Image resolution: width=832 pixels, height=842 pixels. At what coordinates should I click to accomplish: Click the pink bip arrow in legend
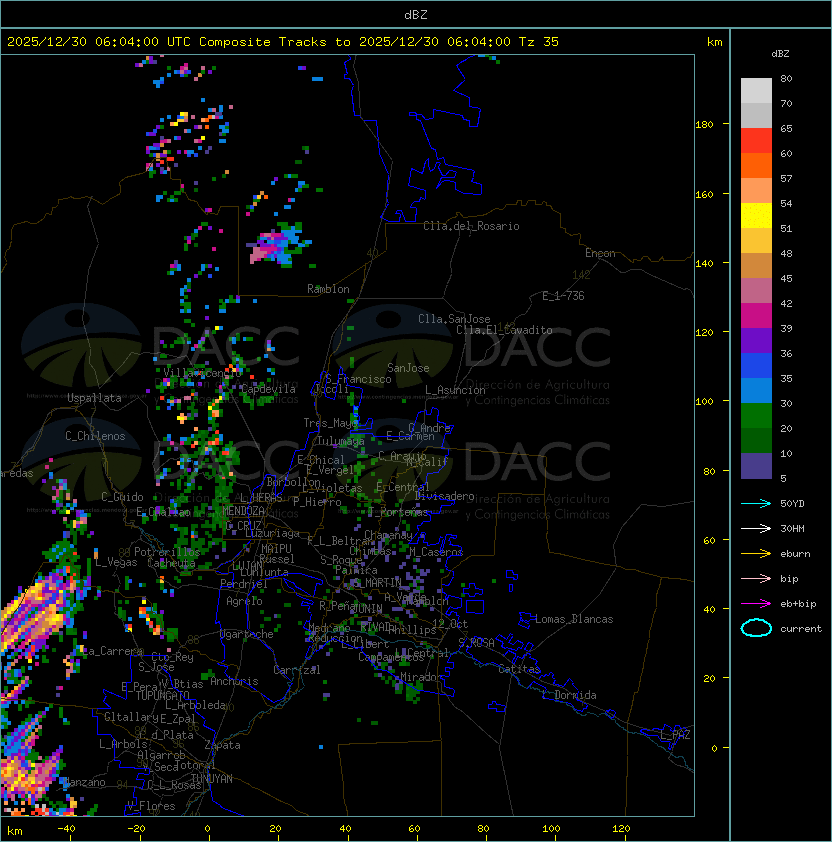coord(756,578)
